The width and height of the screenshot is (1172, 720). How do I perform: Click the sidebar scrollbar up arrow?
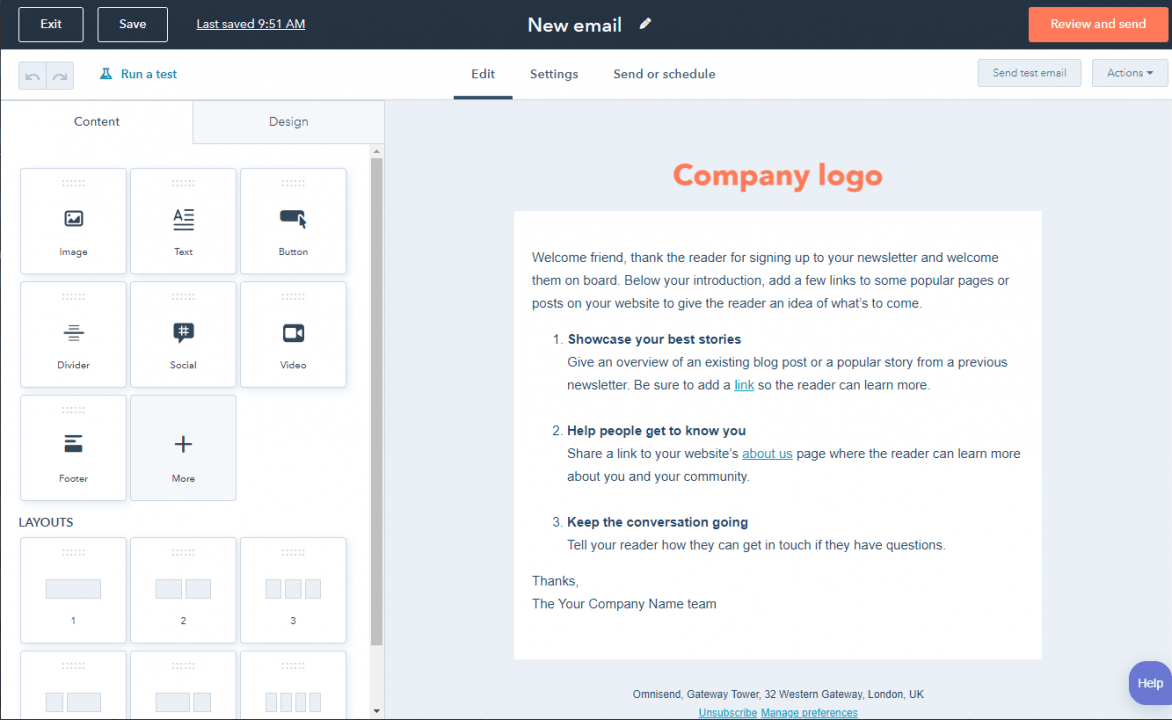(377, 151)
